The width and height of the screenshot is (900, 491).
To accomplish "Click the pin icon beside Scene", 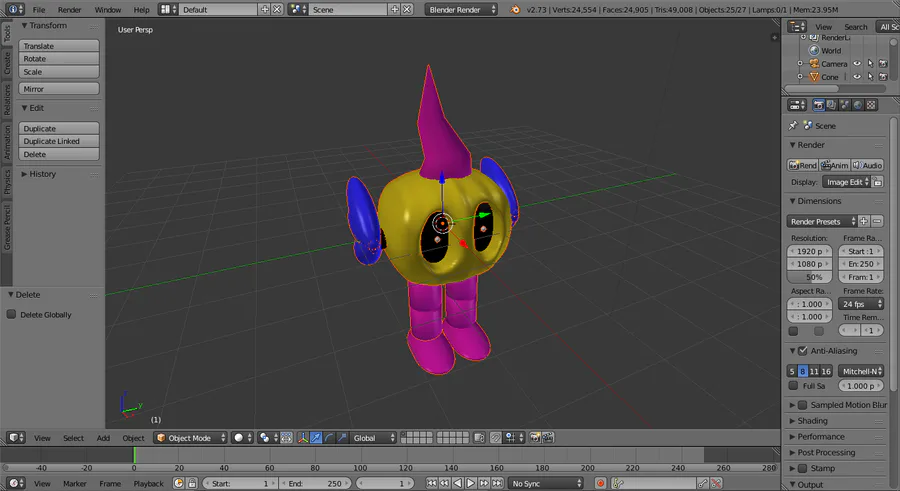I will pos(793,125).
